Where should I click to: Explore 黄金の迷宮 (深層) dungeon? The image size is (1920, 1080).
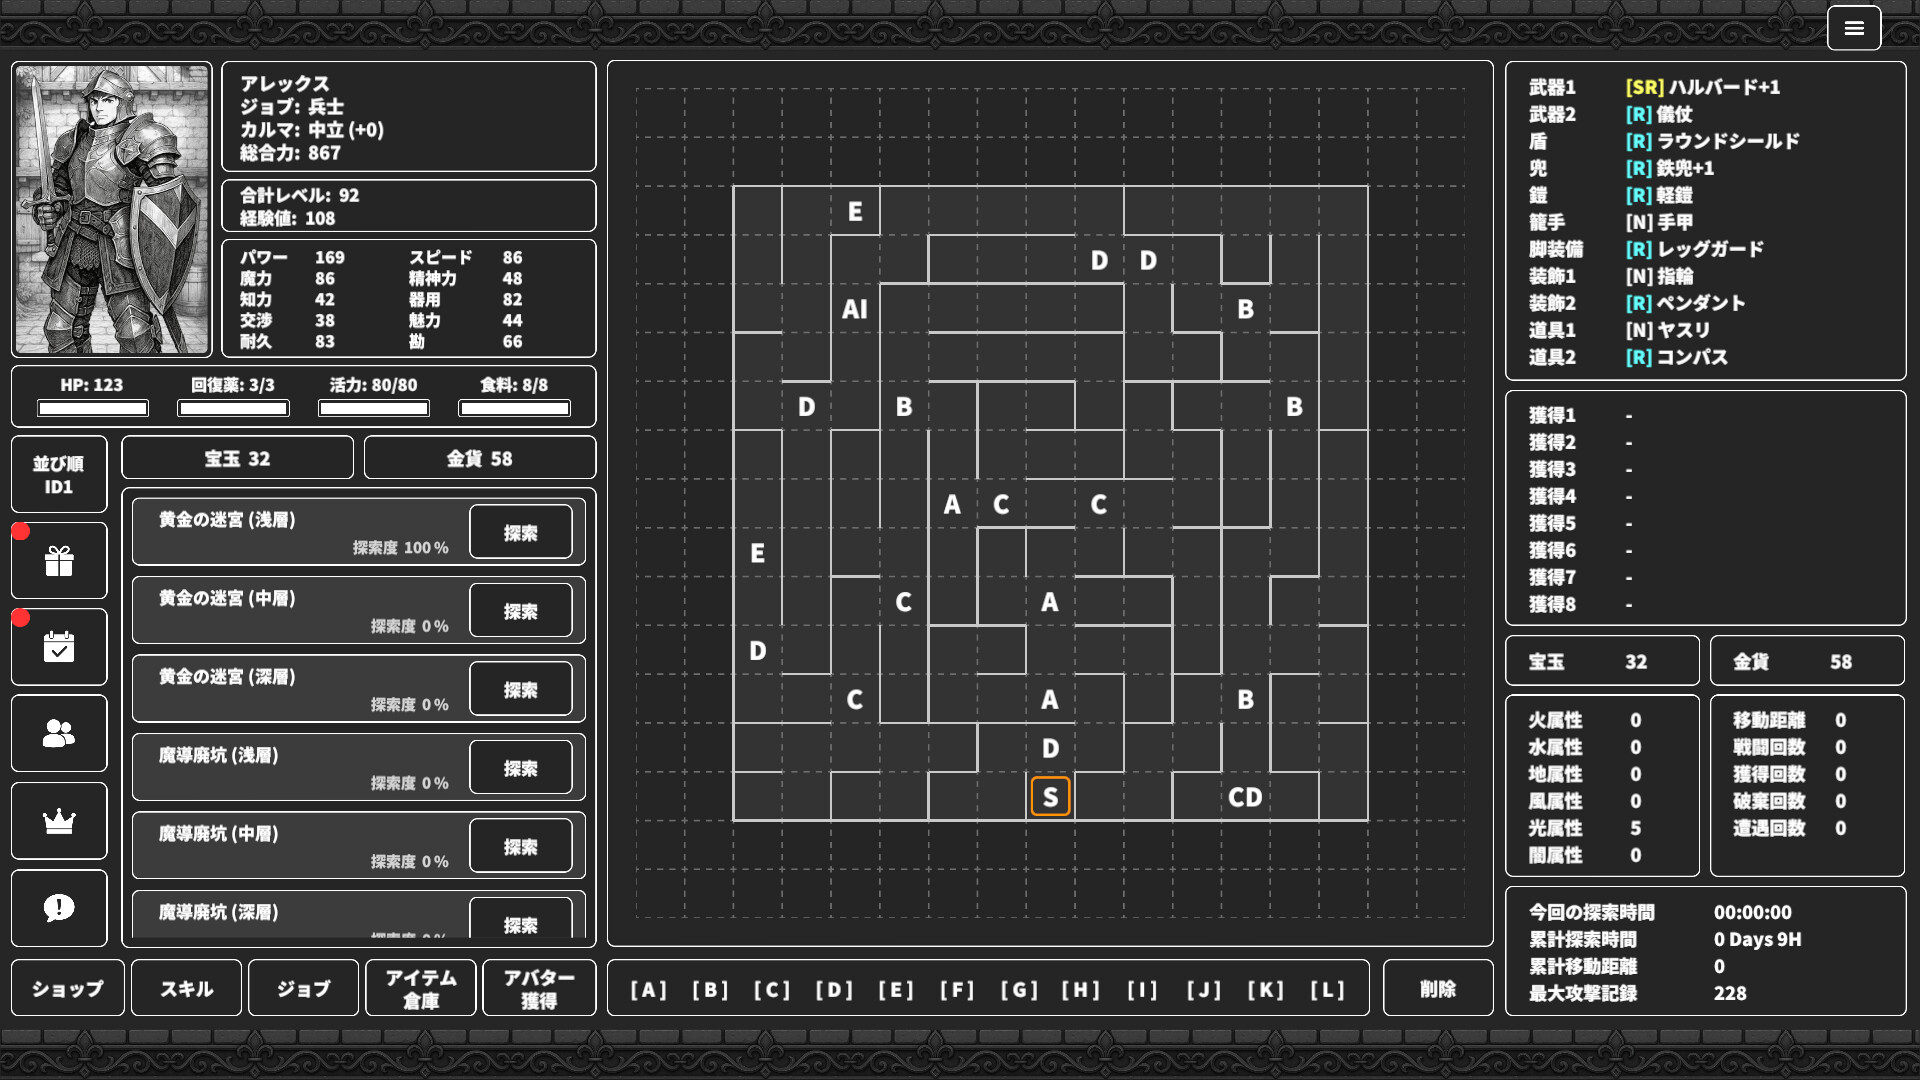521,689
